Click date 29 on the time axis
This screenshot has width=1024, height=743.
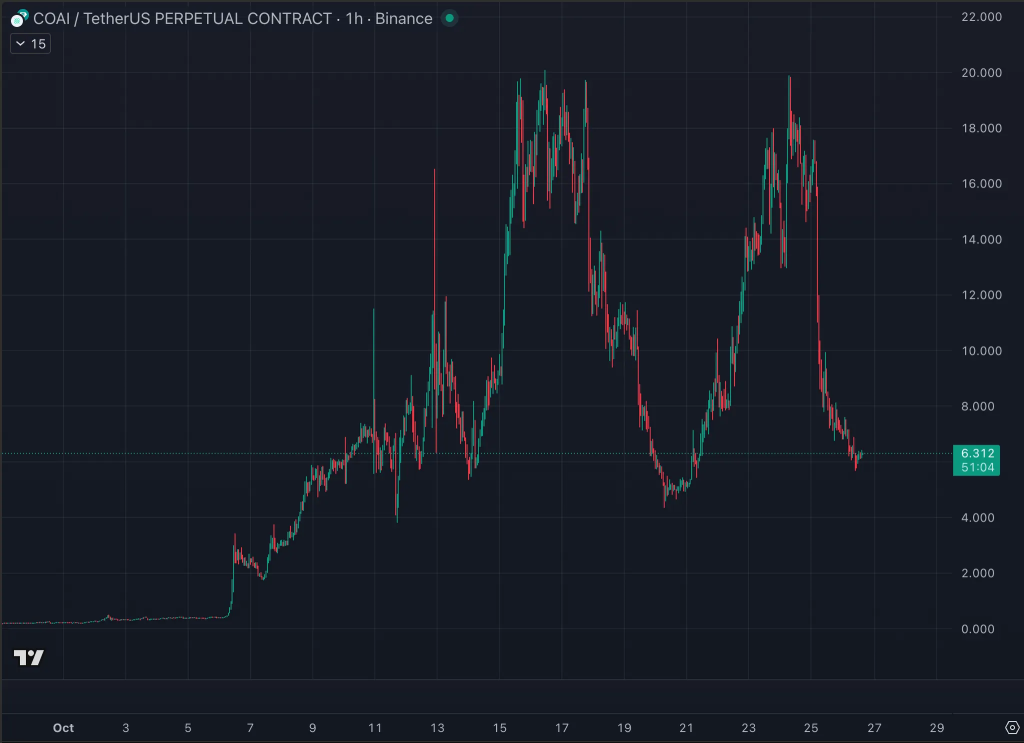tap(936, 728)
